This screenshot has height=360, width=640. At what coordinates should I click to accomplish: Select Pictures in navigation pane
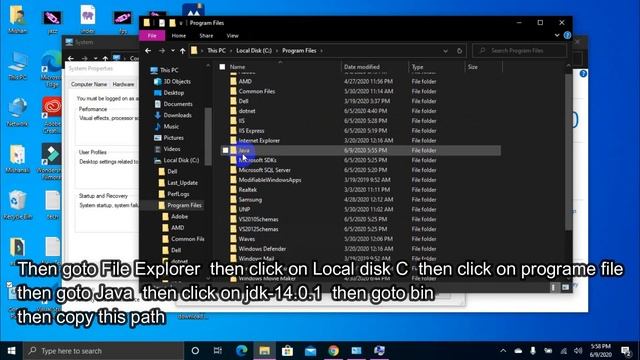click(173, 138)
